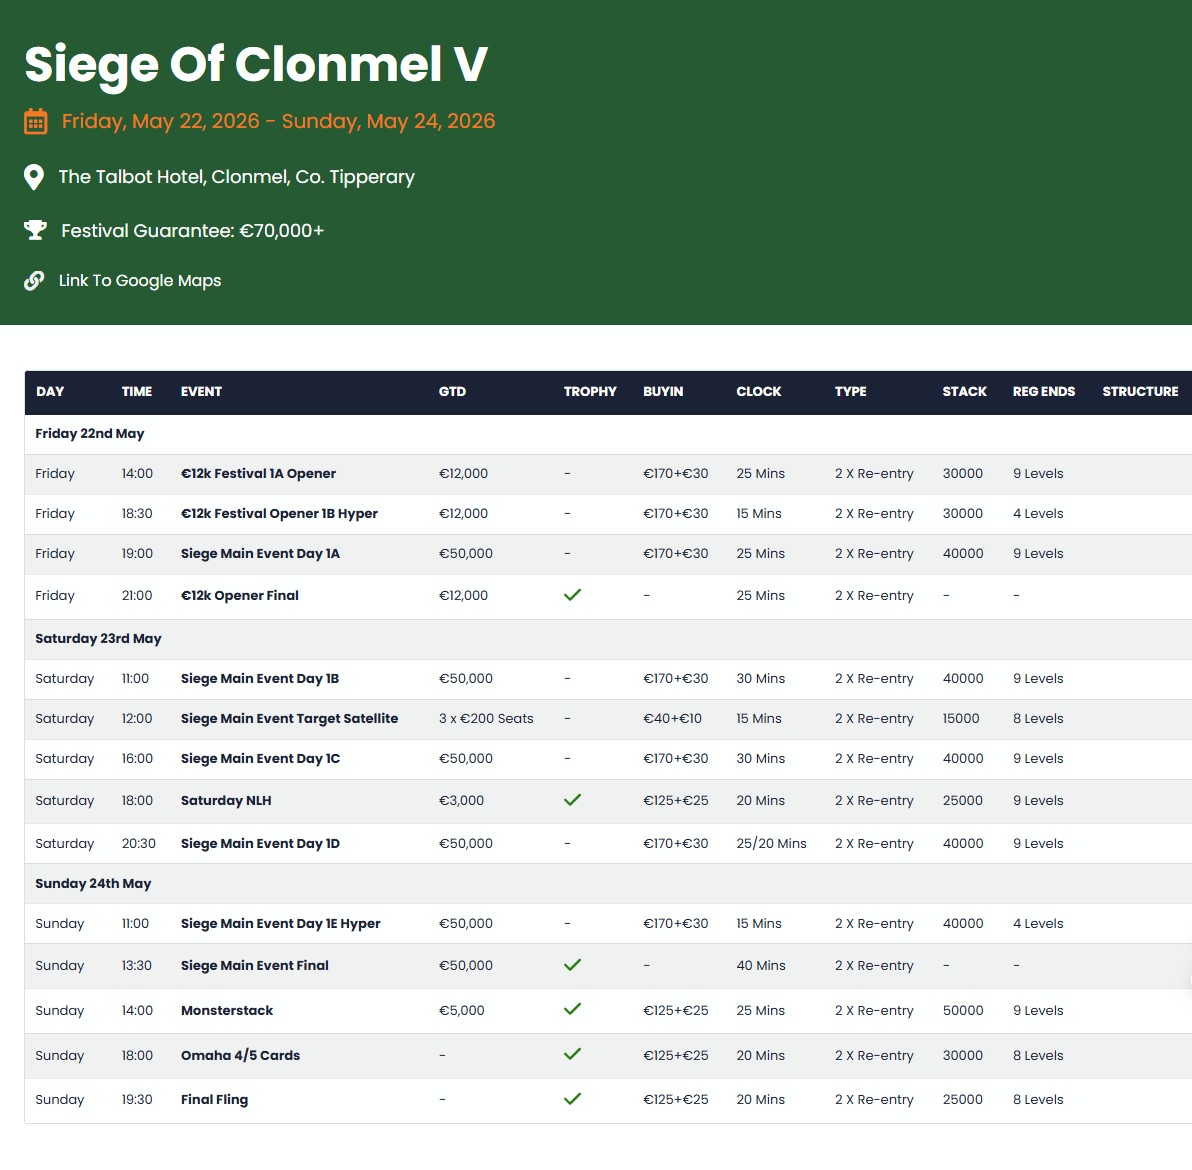
Task: Click the trophy checkmark for Siege Main Event Final
Action: 572,965
